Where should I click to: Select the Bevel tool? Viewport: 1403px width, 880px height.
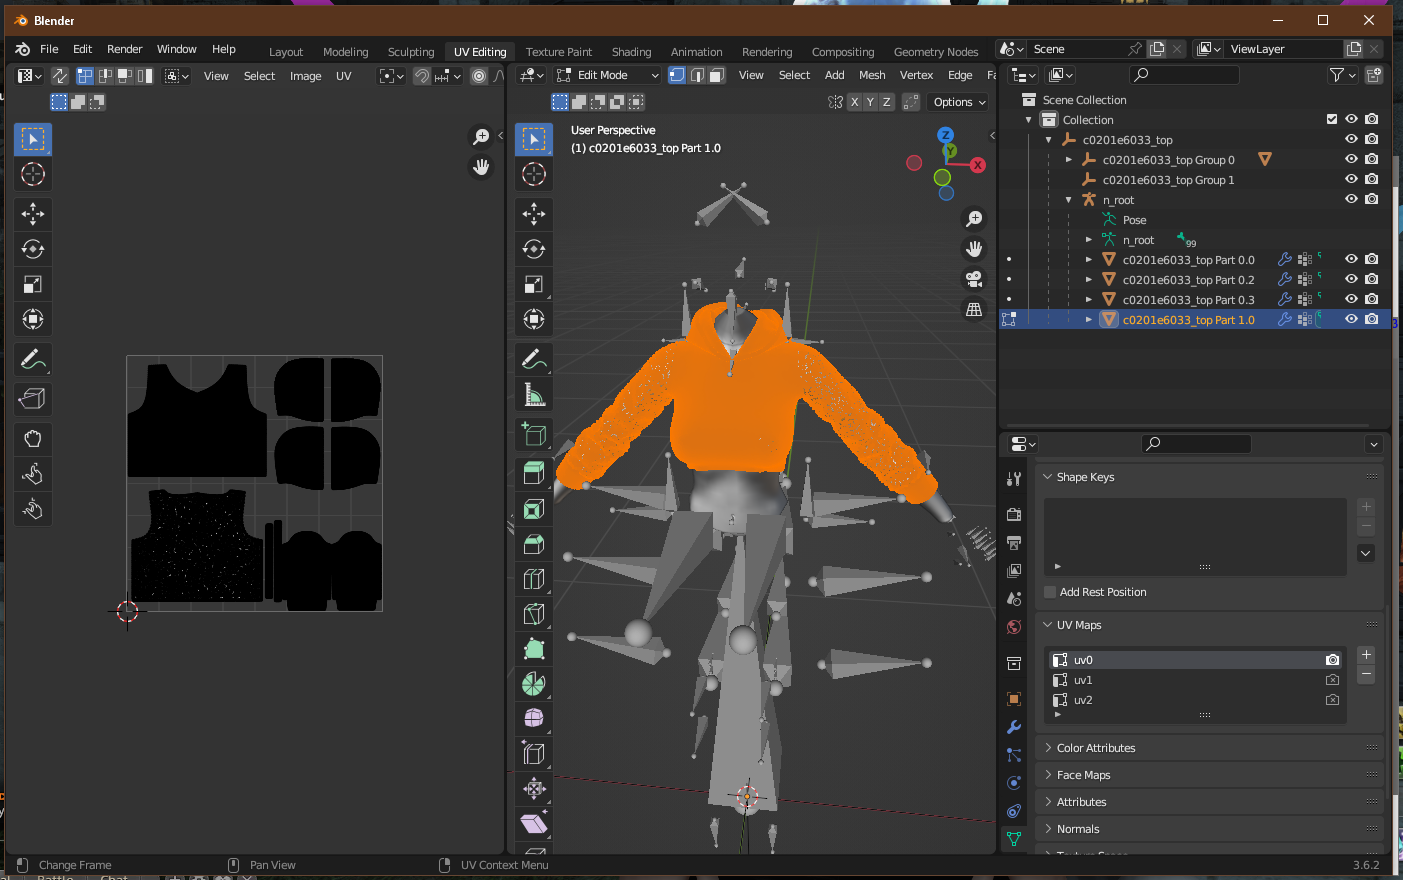(x=534, y=544)
